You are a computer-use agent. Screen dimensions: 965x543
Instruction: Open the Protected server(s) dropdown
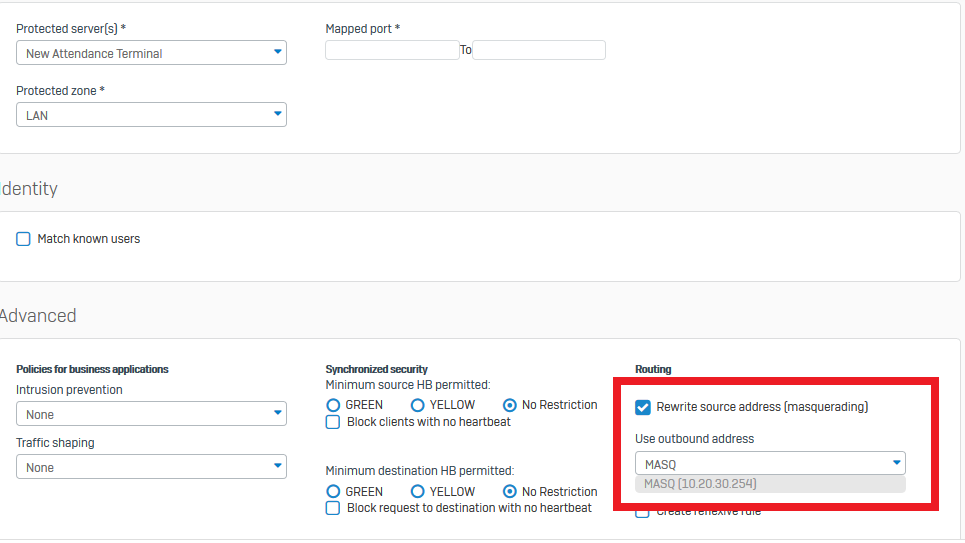point(151,53)
